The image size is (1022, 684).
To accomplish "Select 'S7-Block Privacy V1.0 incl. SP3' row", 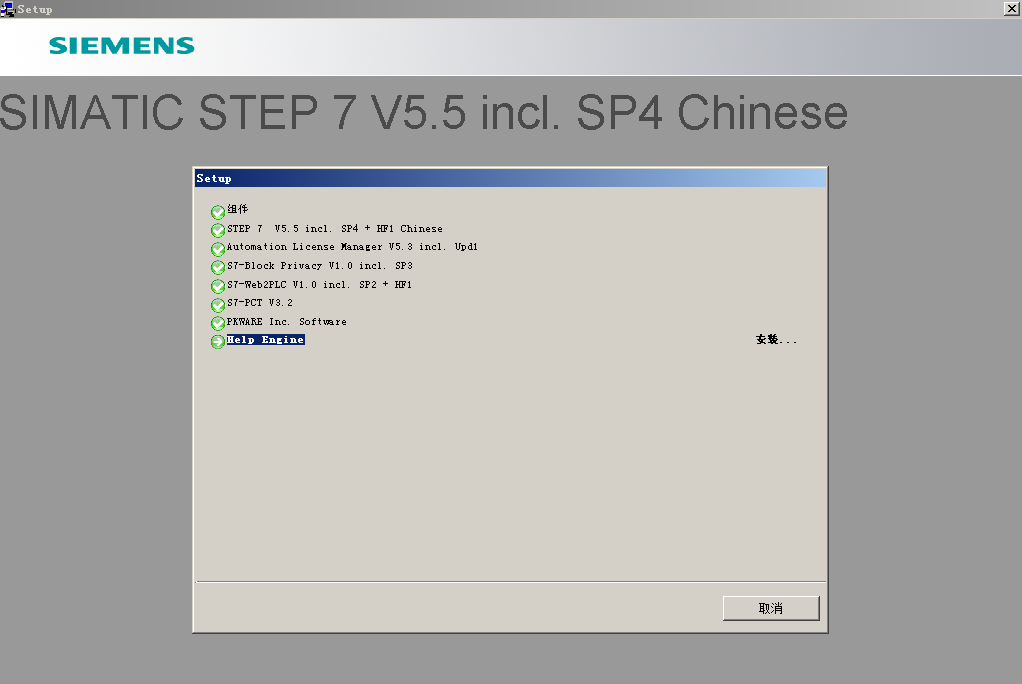I will [319, 266].
